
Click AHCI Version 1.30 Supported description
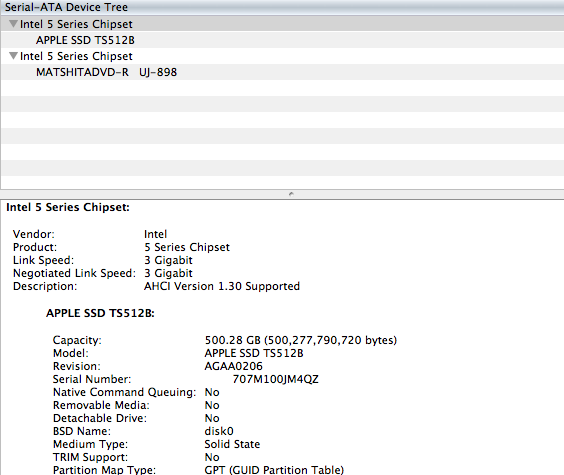point(222,286)
